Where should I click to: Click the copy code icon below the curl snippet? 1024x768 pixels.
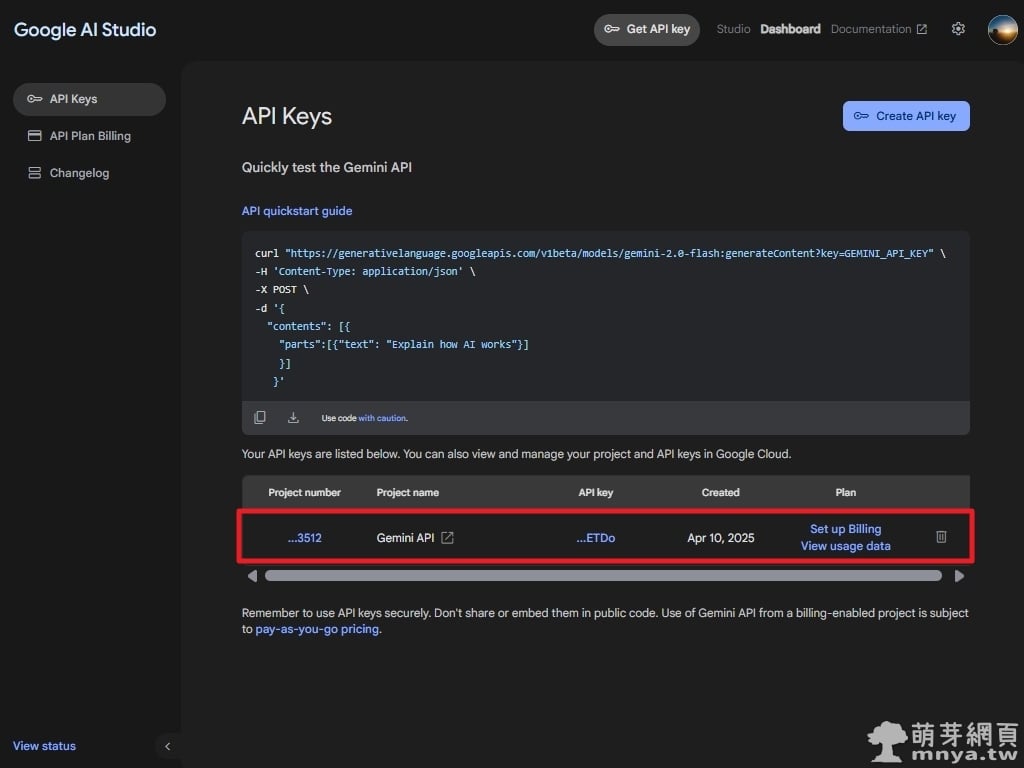tap(260, 418)
